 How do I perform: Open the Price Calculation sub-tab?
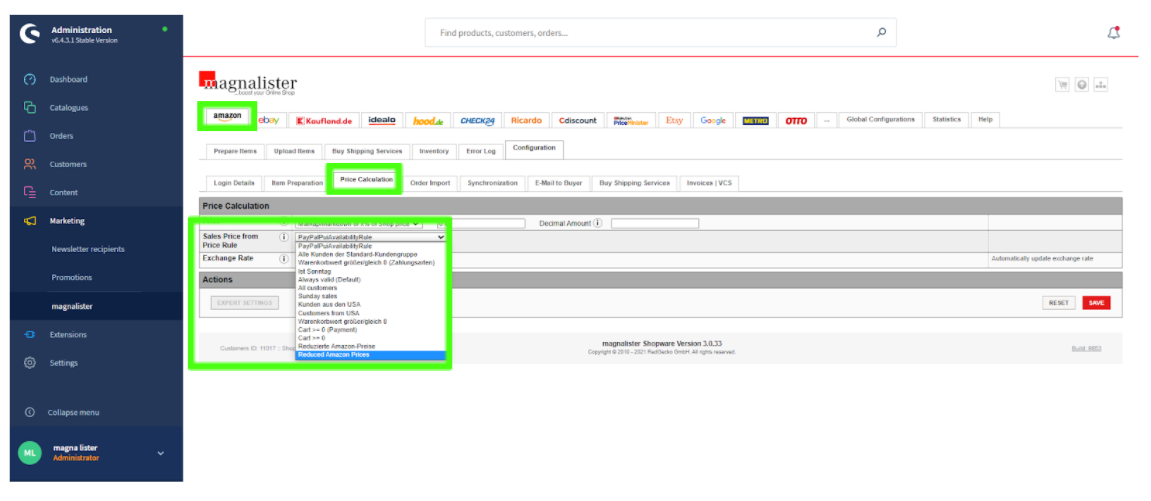click(x=366, y=180)
